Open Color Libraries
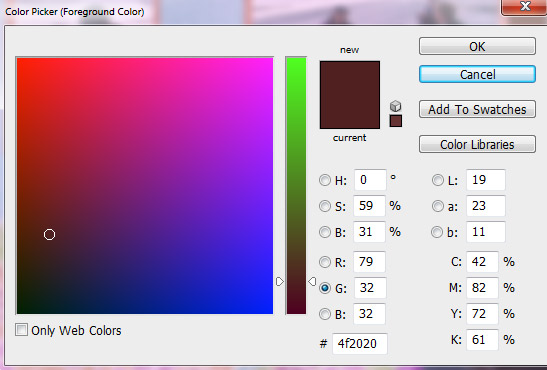 477,144
